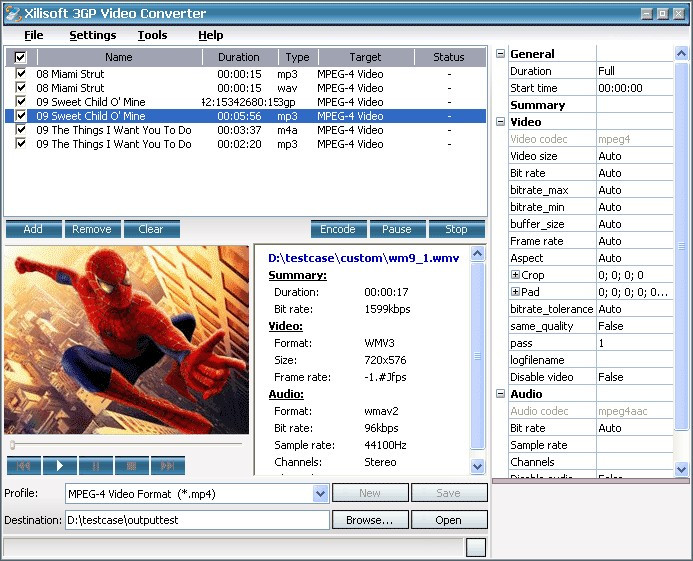
Task: Click the small square button beside progress bar
Action: tap(476, 547)
